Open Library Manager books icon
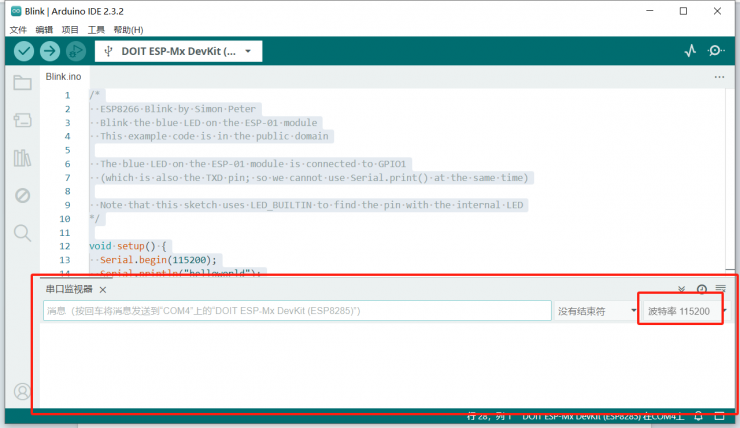This screenshot has width=740, height=428. tap(22, 157)
